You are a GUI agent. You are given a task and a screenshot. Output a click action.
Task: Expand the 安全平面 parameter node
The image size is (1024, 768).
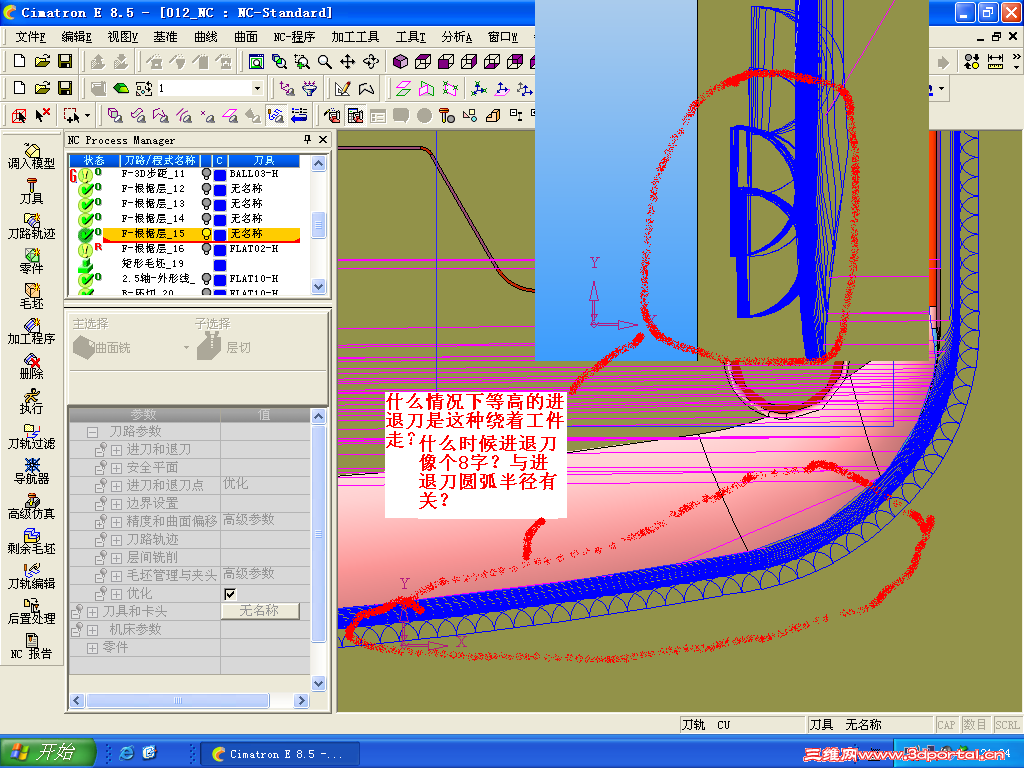tap(116, 468)
